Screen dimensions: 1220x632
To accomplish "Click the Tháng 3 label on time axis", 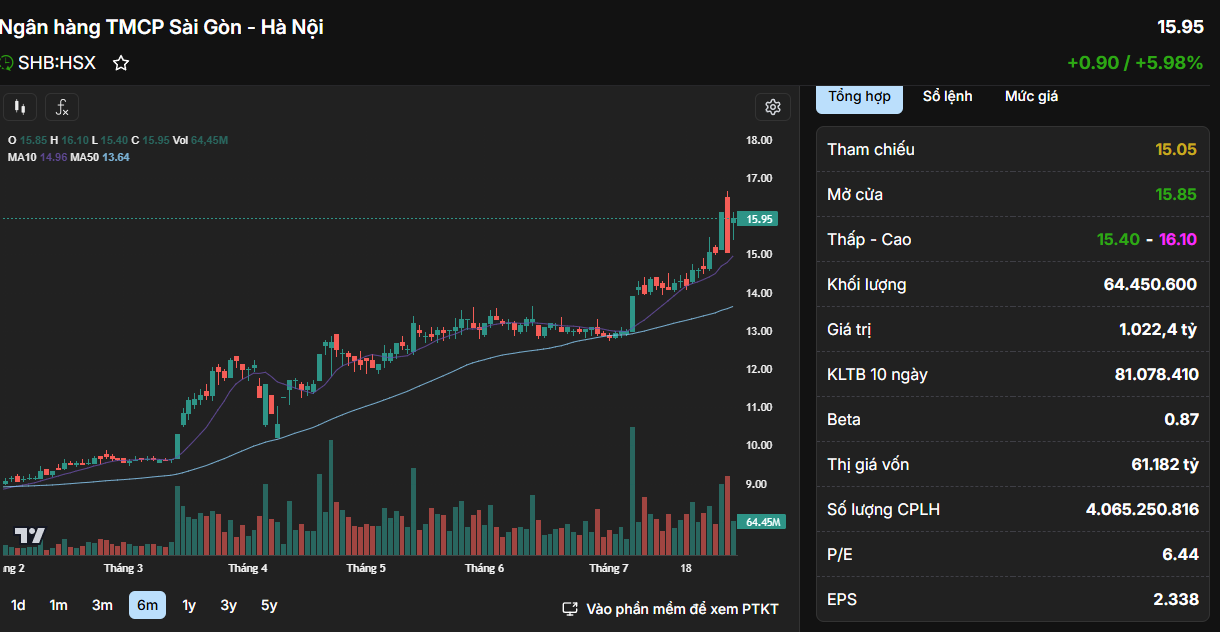I will pyautogui.click(x=123, y=568).
